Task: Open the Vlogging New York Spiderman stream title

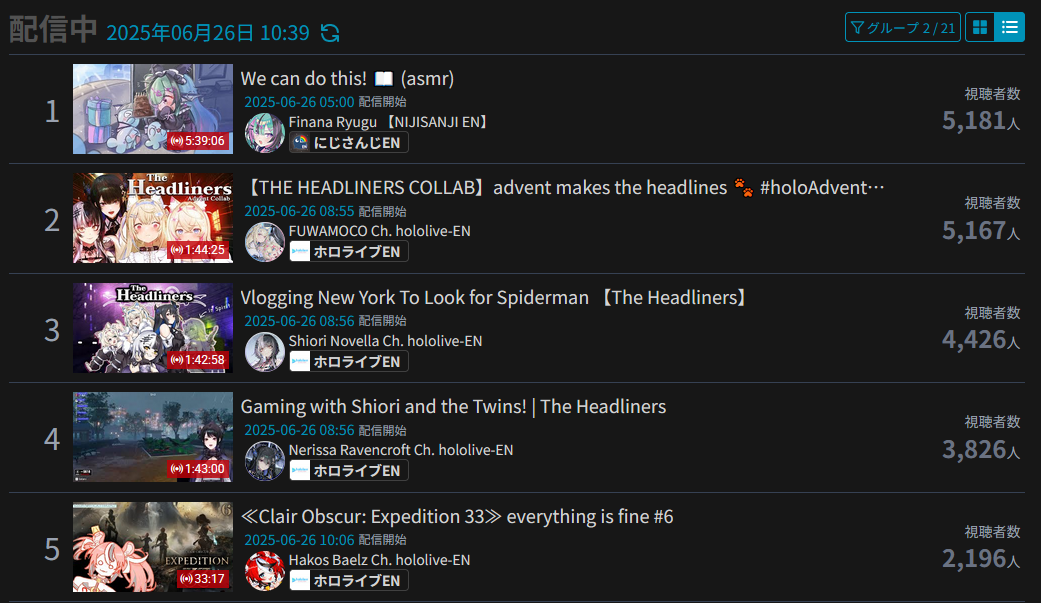Action: point(495,298)
